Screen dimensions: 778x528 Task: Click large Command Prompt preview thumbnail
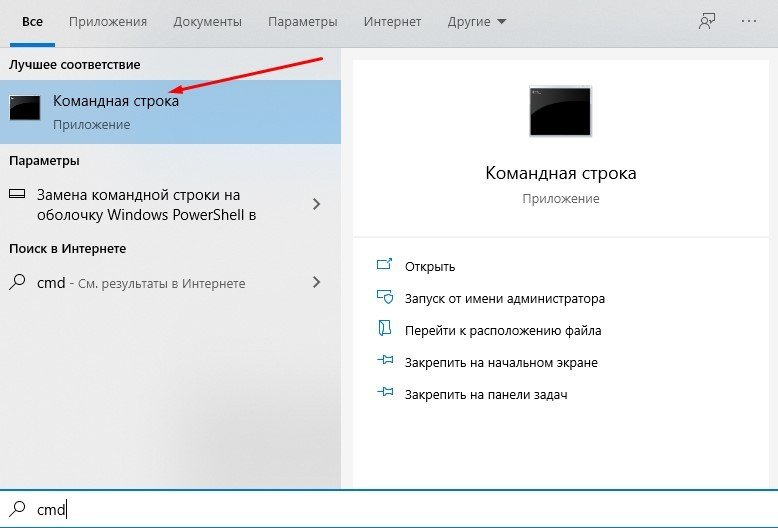coord(560,111)
